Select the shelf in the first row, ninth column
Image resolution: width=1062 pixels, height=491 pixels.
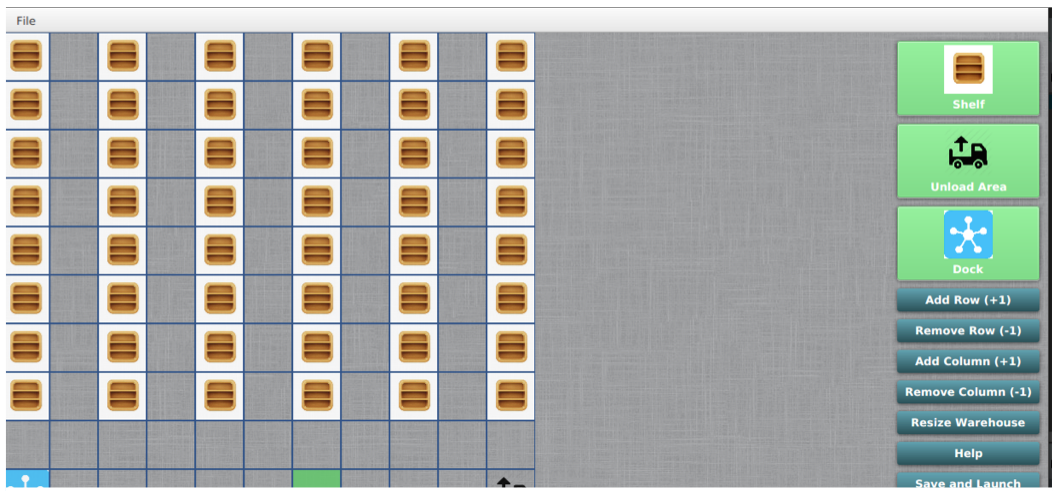414,56
